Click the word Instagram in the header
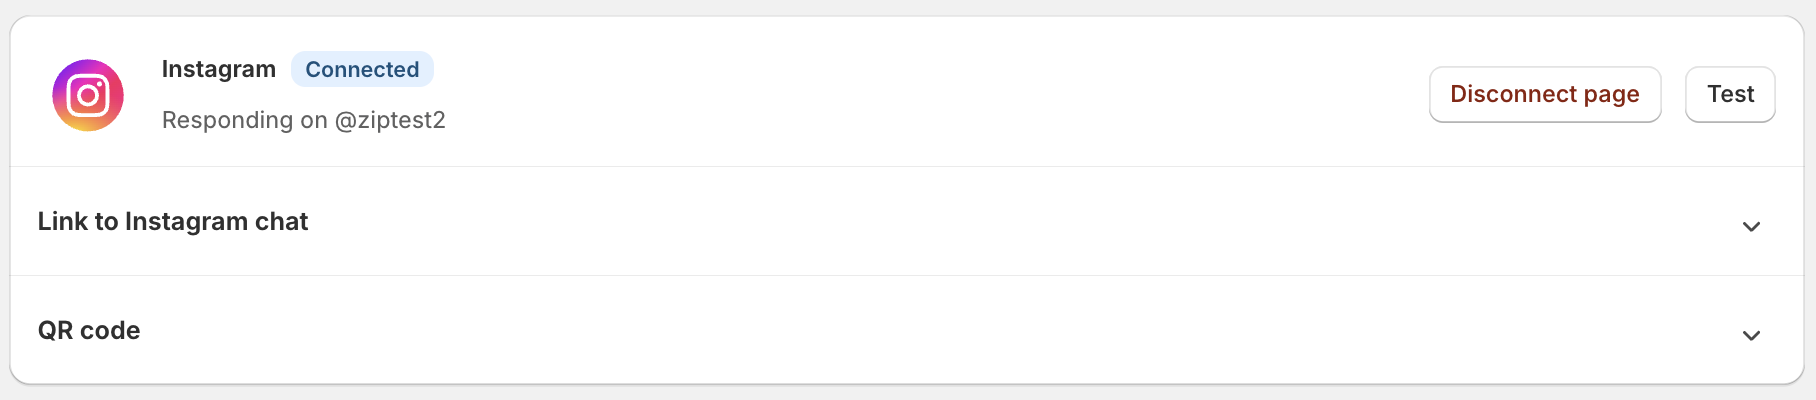 [x=218, y=69]
